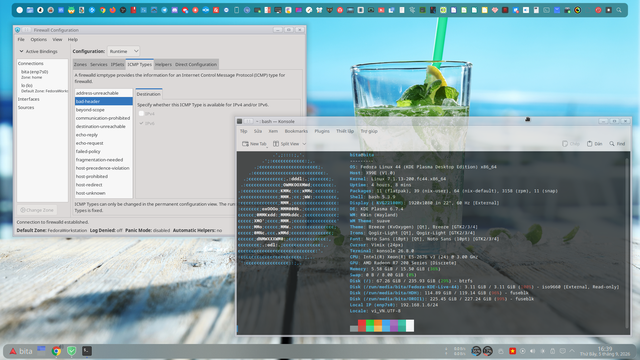Click Split View in Konsole toolbar
The height and width of the screenshot is (360, 640).
(286, 144)
